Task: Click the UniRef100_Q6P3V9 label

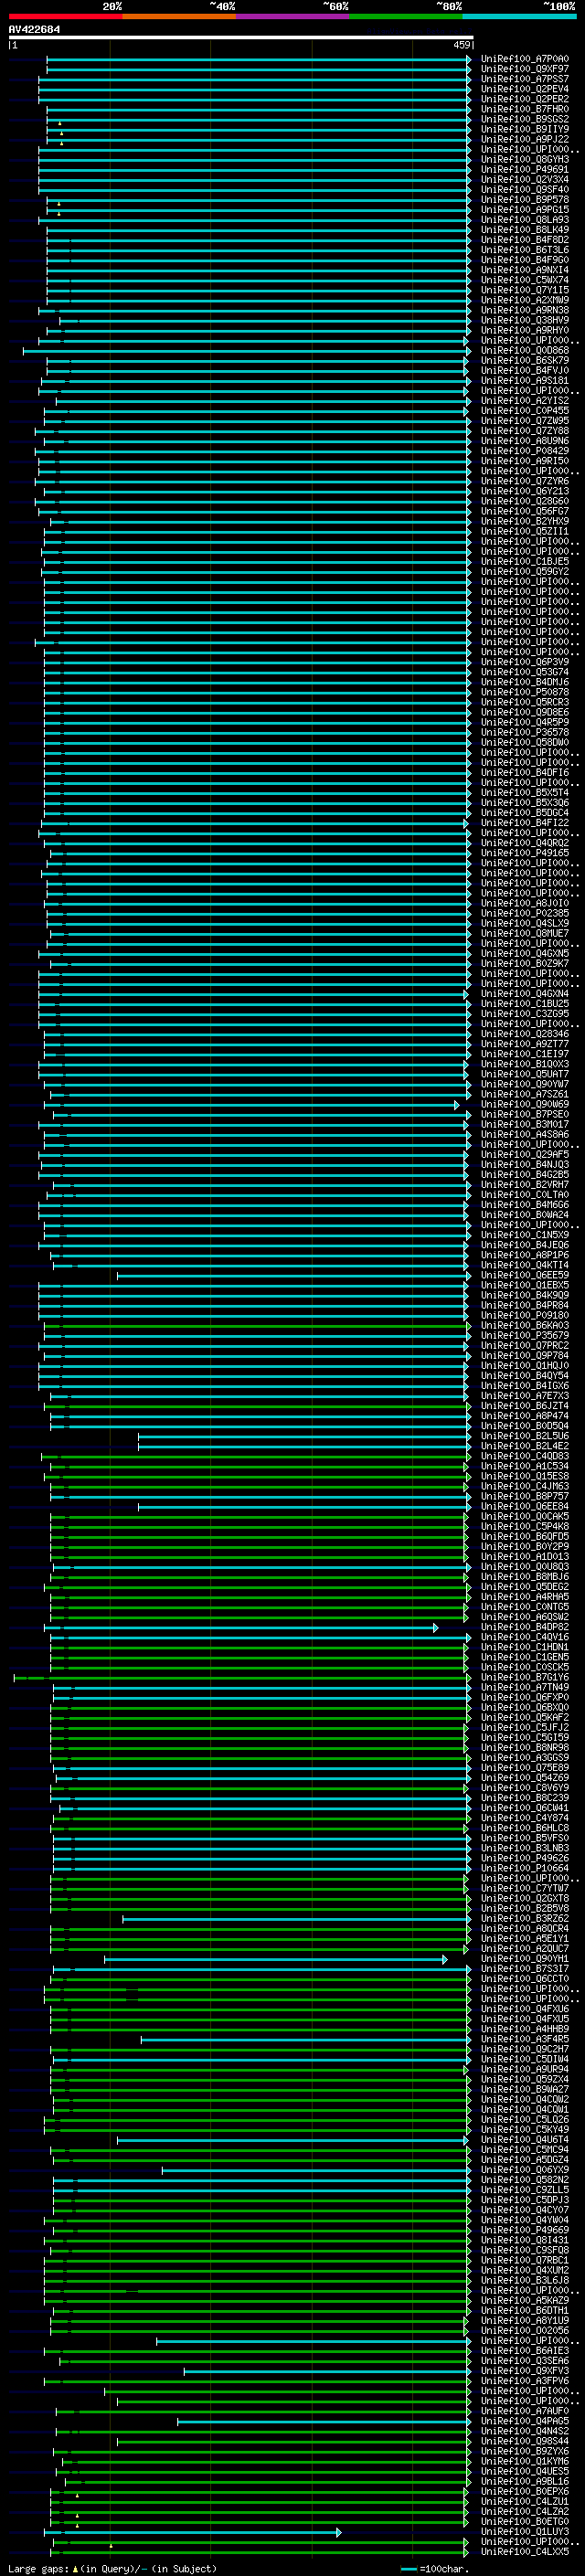Action: [524, 662]
